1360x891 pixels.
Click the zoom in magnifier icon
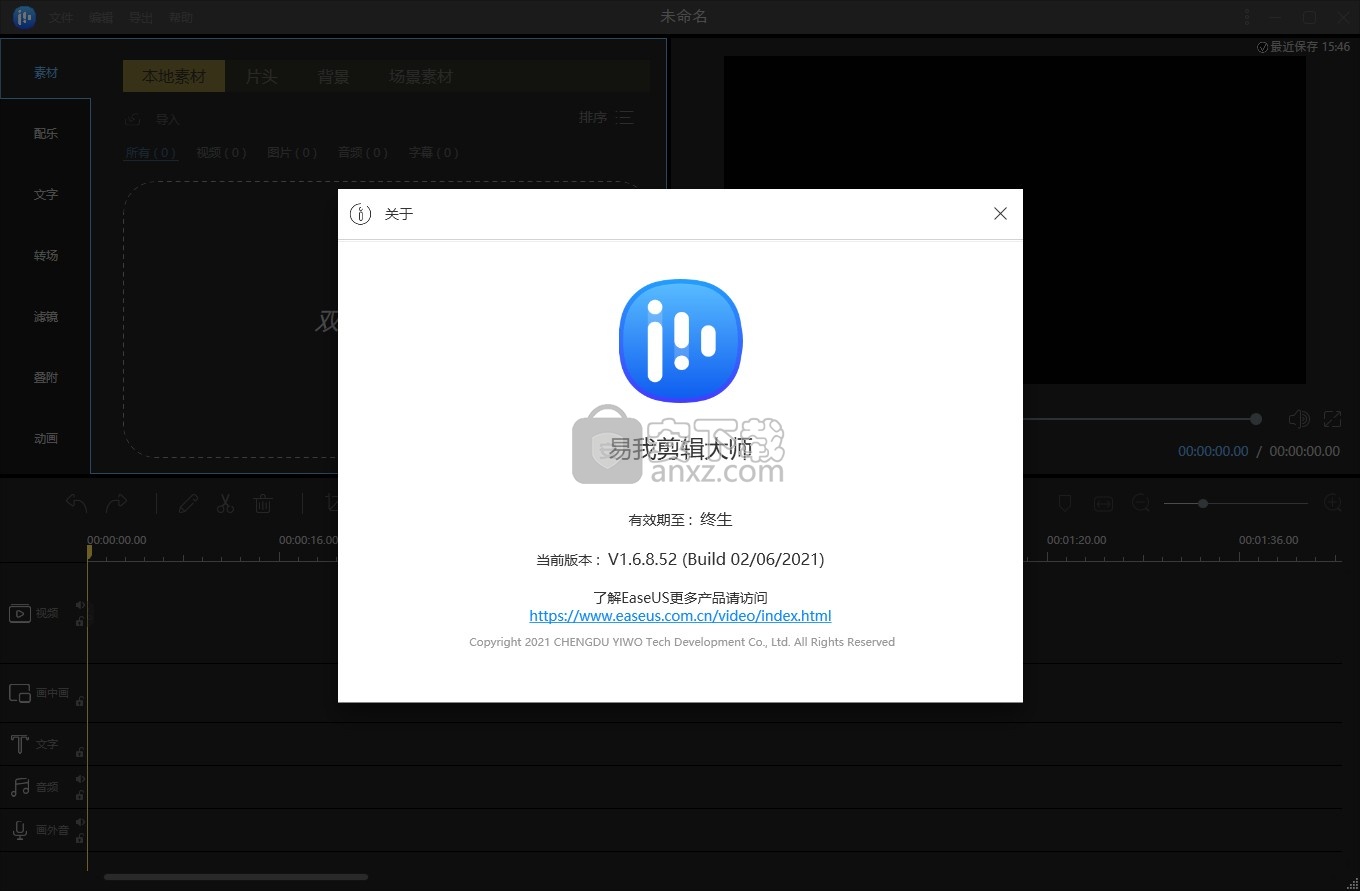[1332, 503]
